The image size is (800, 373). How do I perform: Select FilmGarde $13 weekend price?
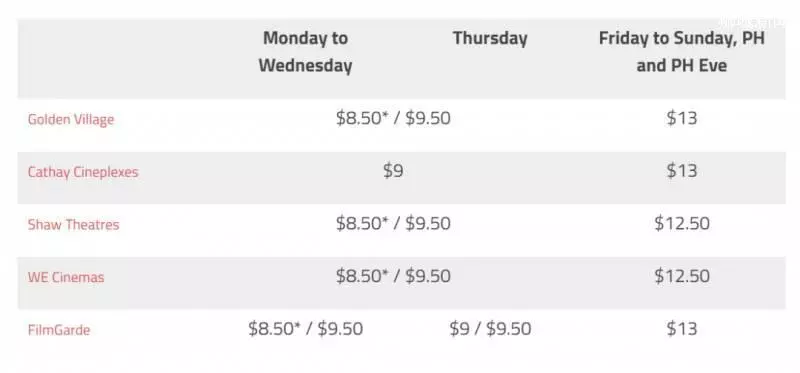(682, 329)
